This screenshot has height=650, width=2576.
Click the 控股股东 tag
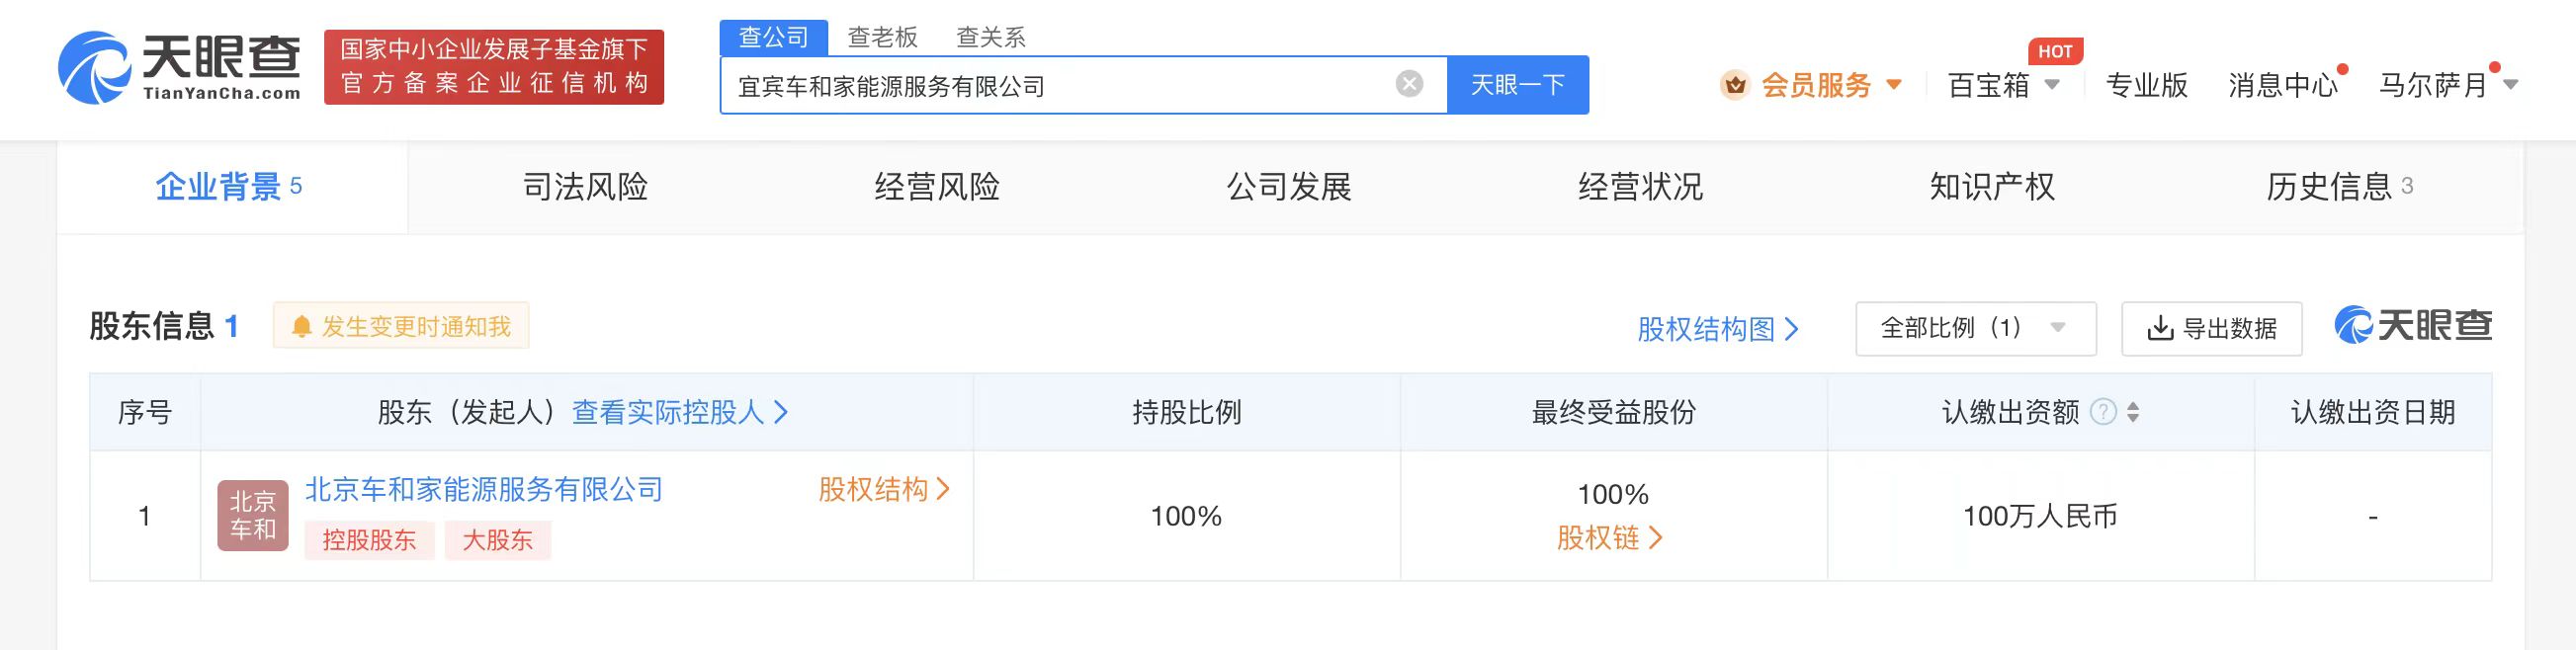click(x=369, y=540)
